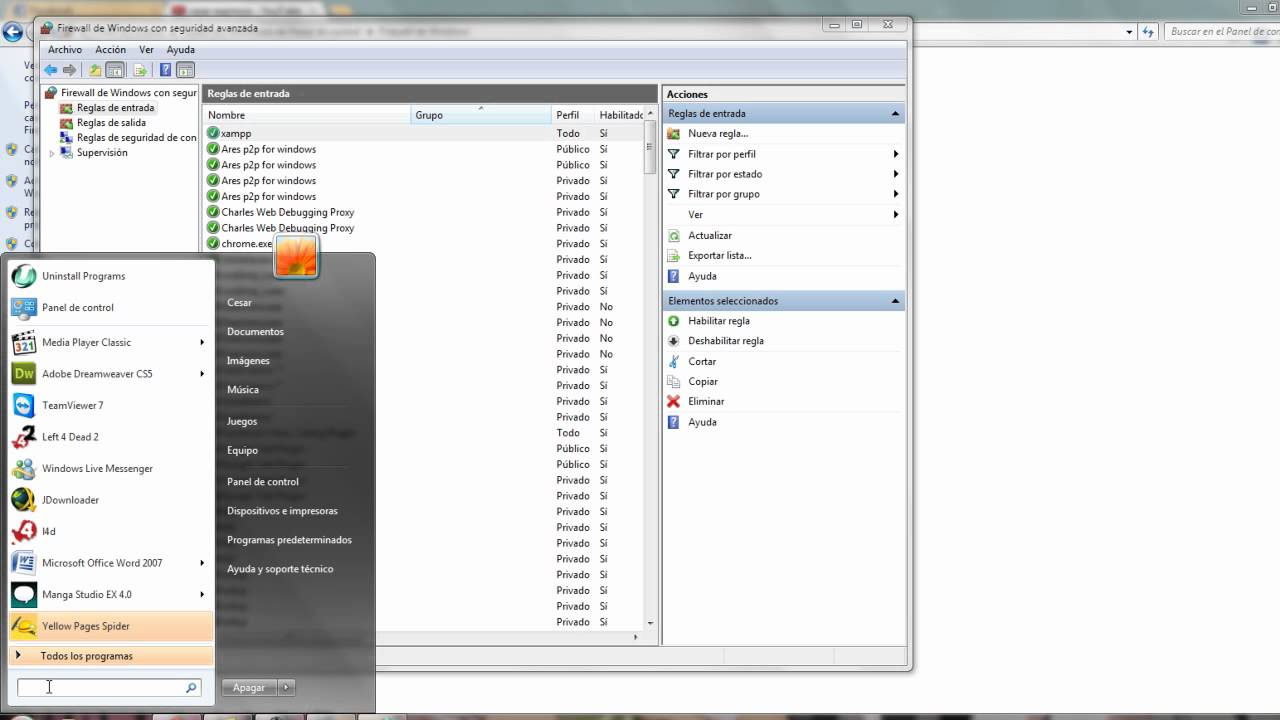Open the Filtrar por perfil submenu arrow
The width and height of the screenshot is (1280, 720).
(x=895, y=154)
